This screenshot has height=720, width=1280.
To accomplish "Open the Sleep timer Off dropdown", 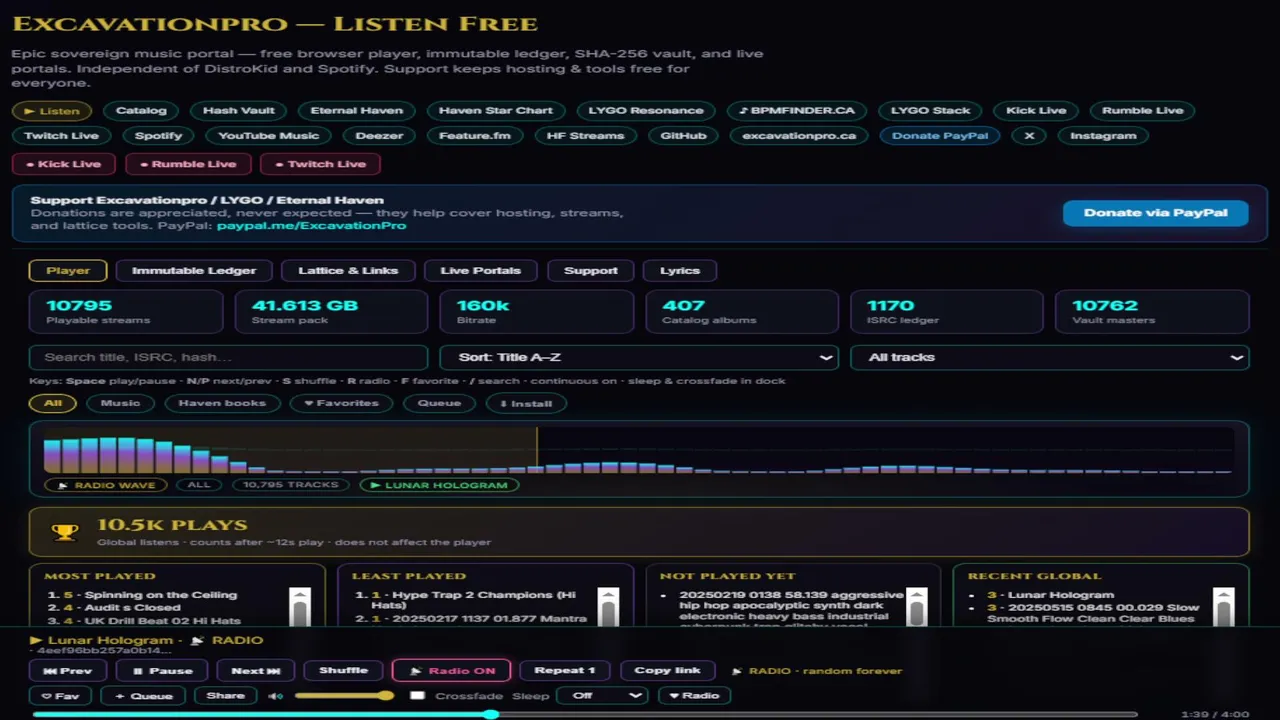I will [603, 696].
